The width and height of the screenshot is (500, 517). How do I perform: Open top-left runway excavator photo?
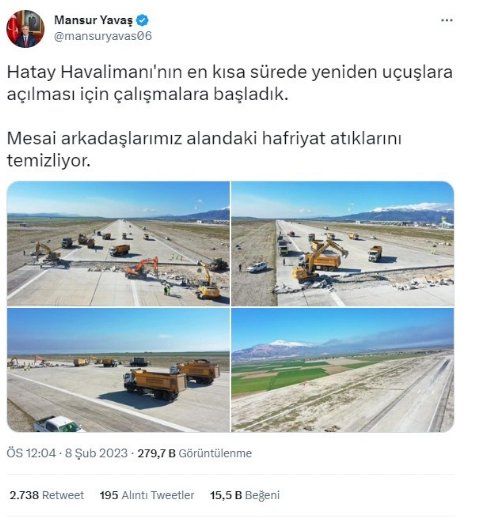coord(118,244)
